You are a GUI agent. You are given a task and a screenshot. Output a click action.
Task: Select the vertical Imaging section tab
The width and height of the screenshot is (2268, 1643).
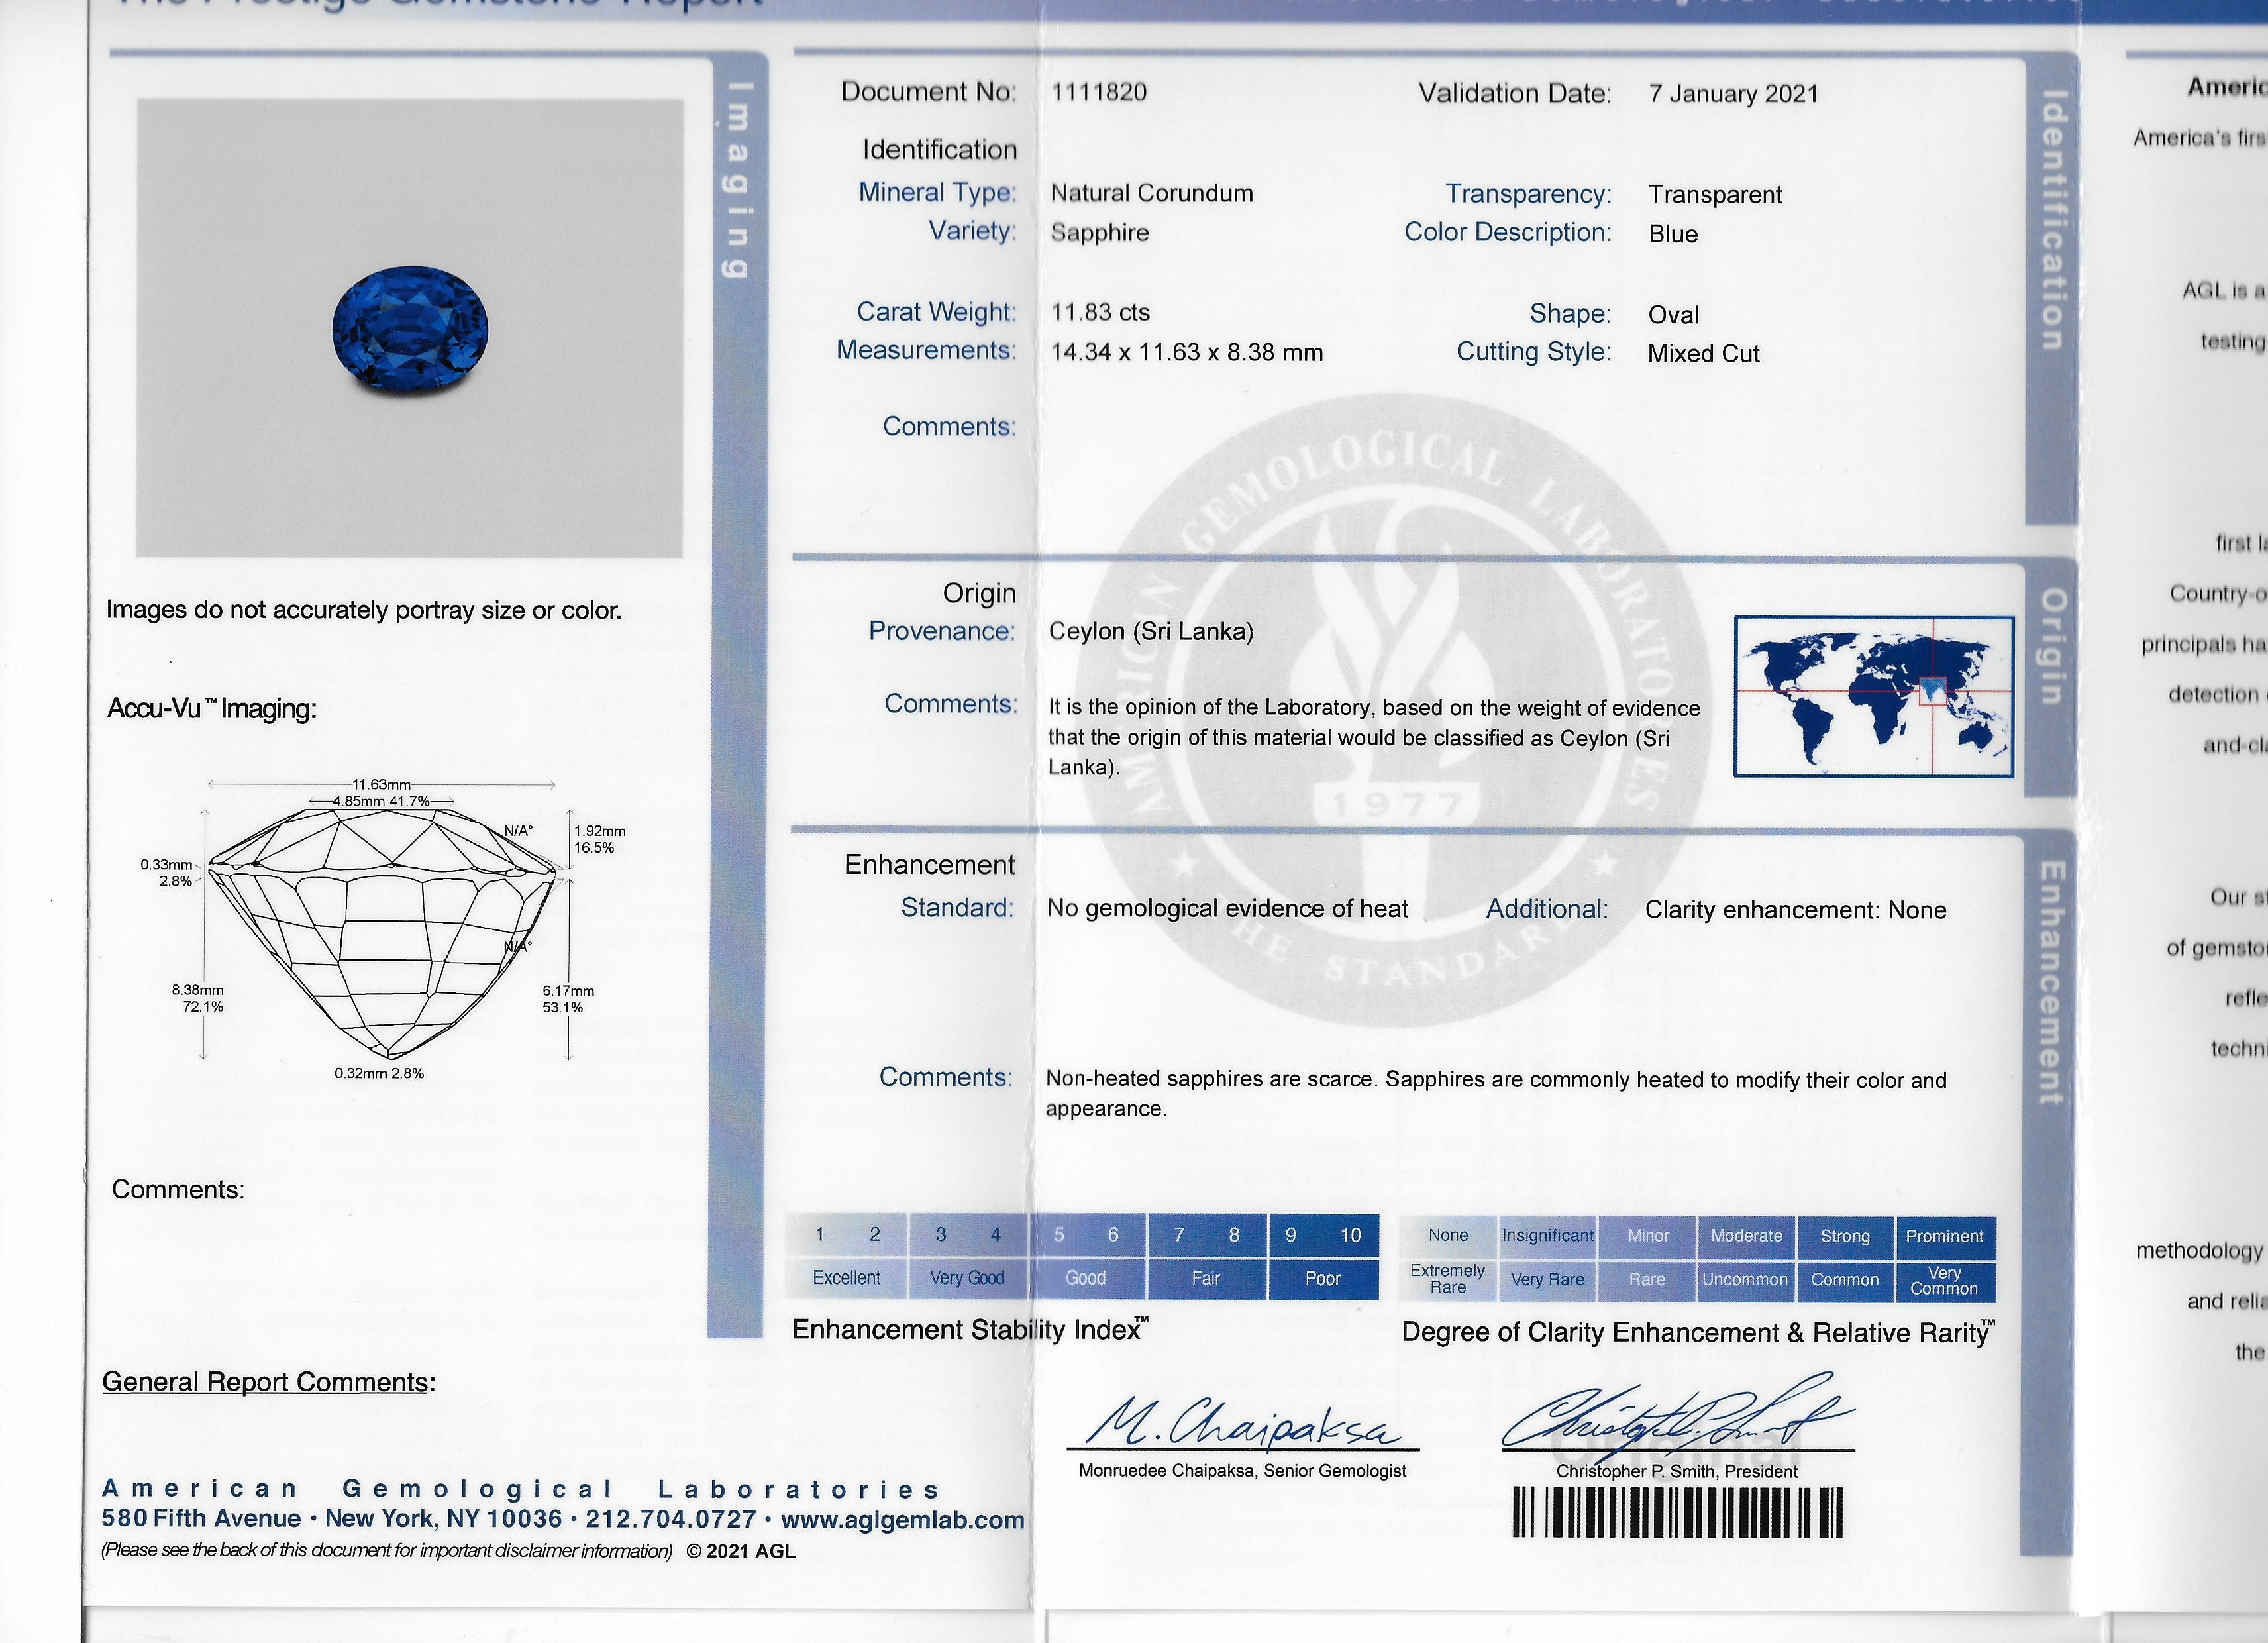point(738,180)
